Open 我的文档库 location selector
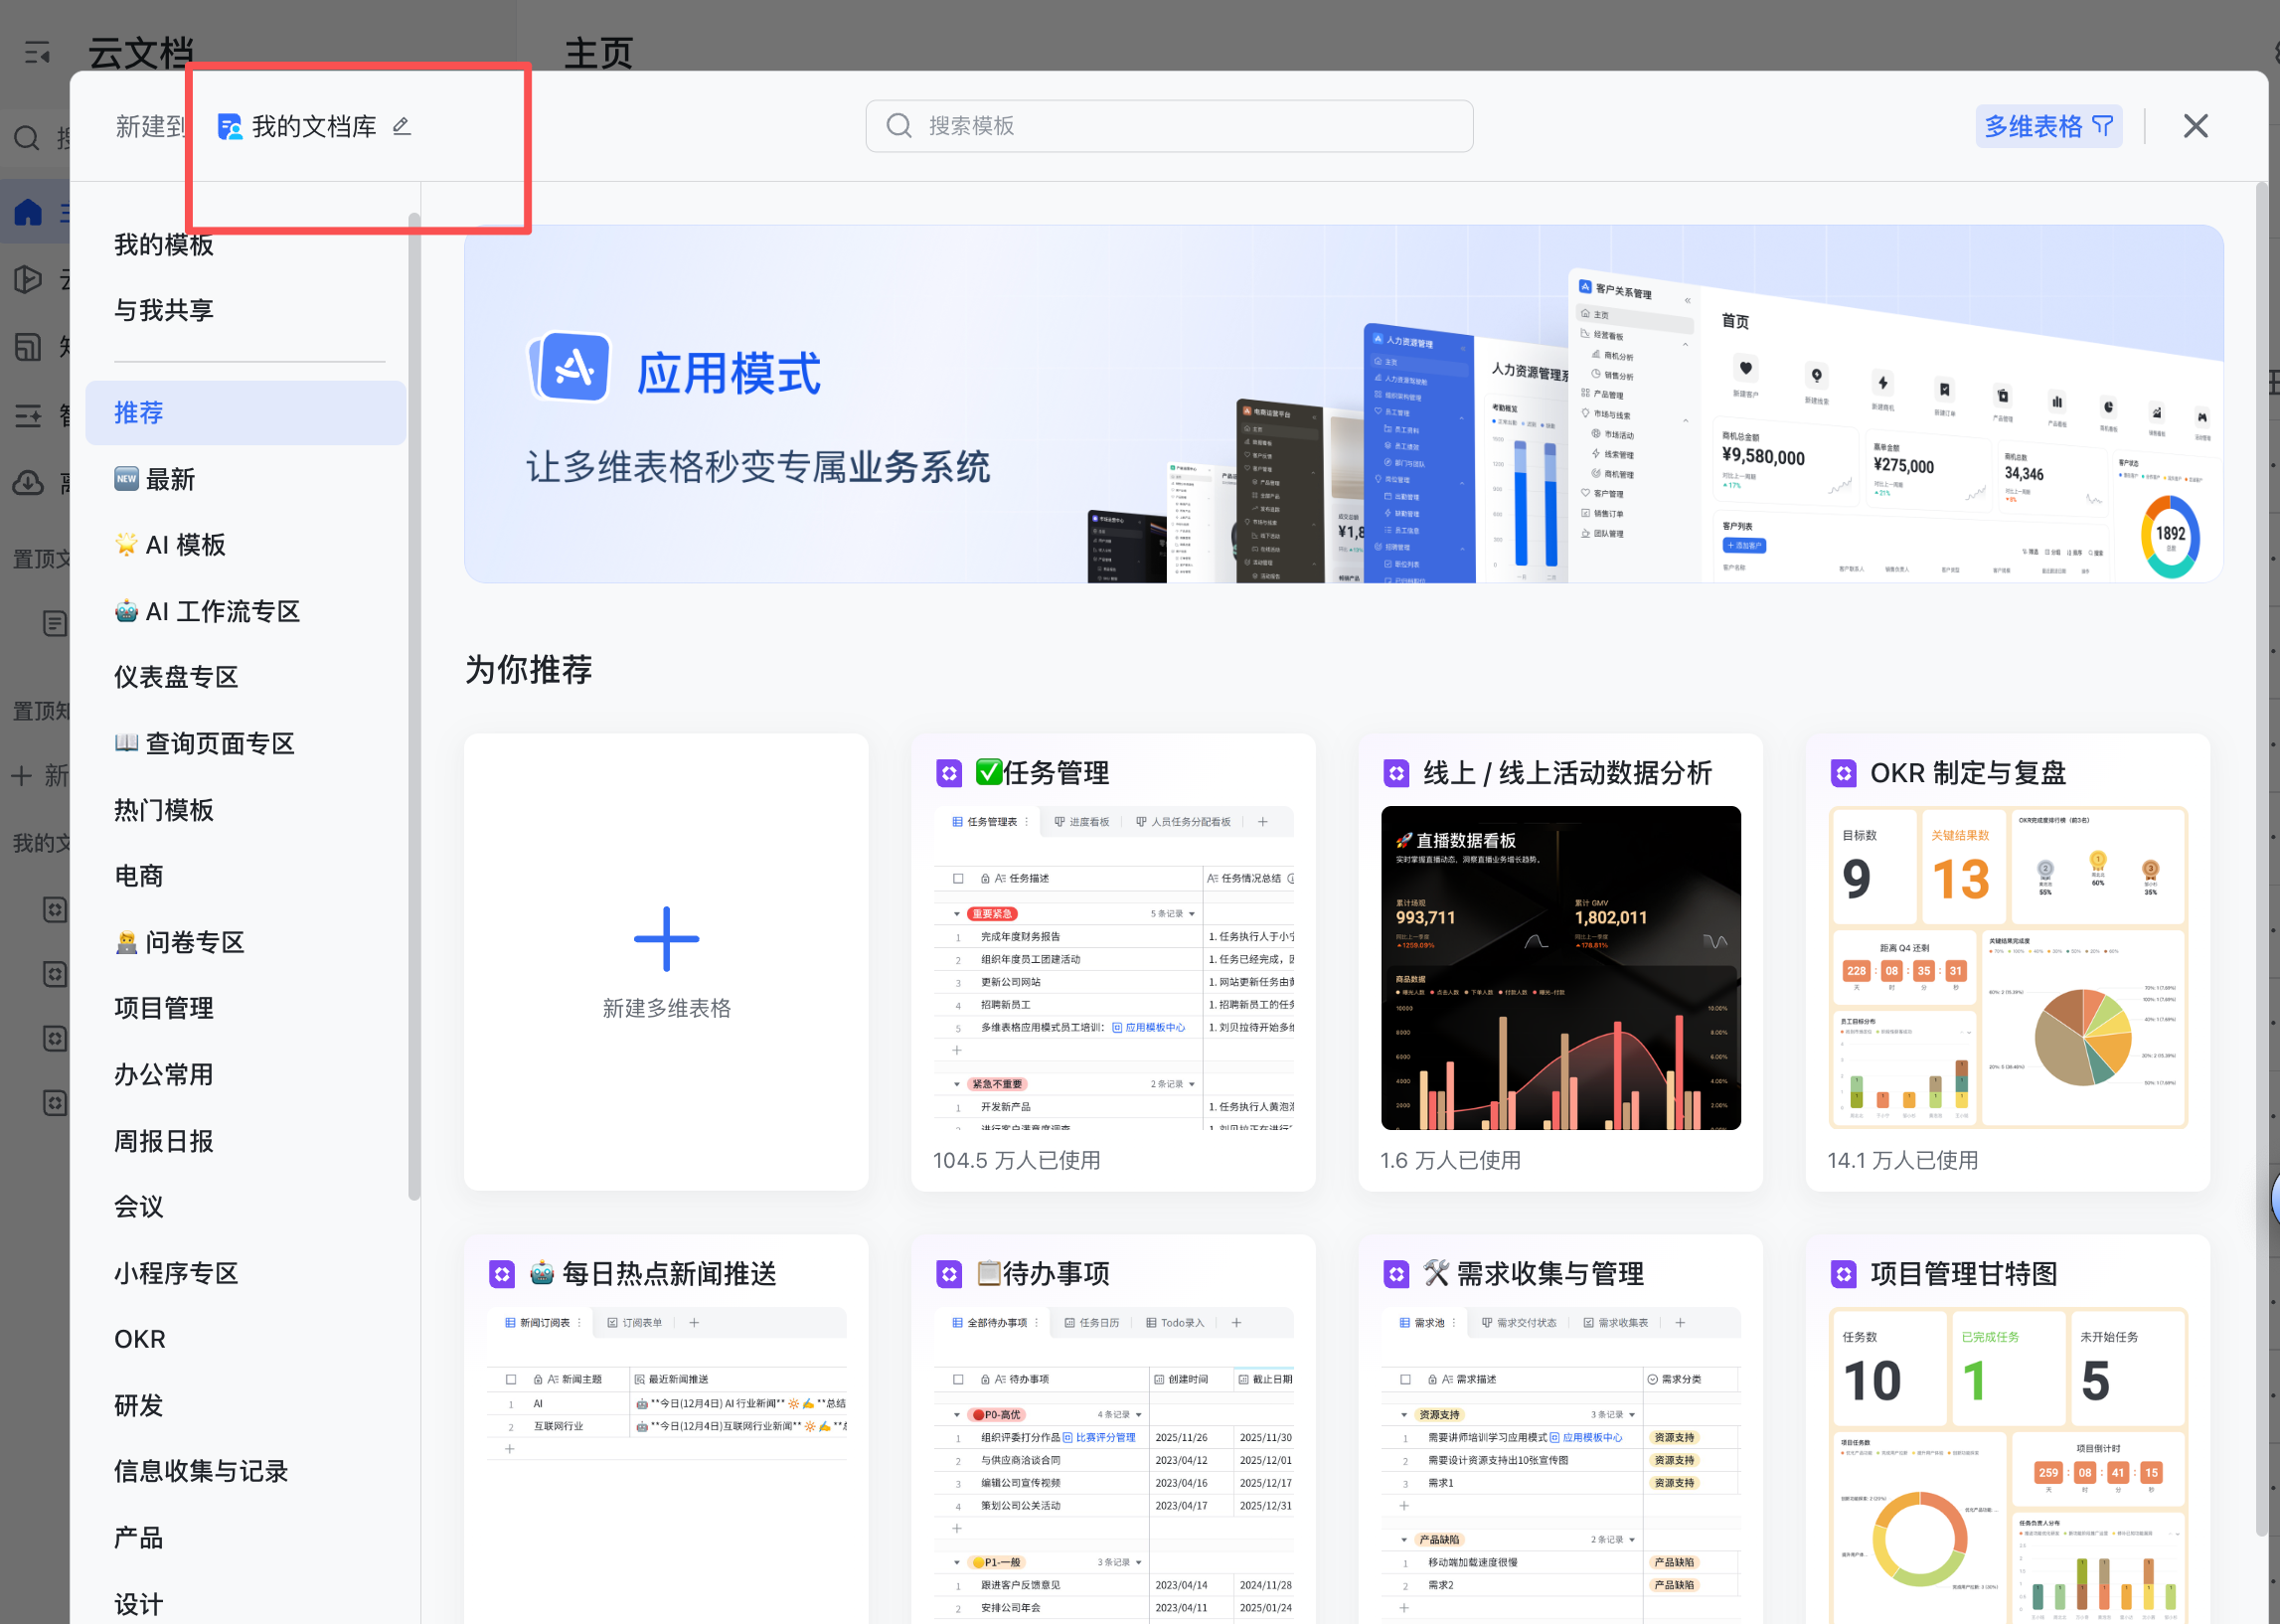This screenshot has width=2280, height=1624. 312,126
